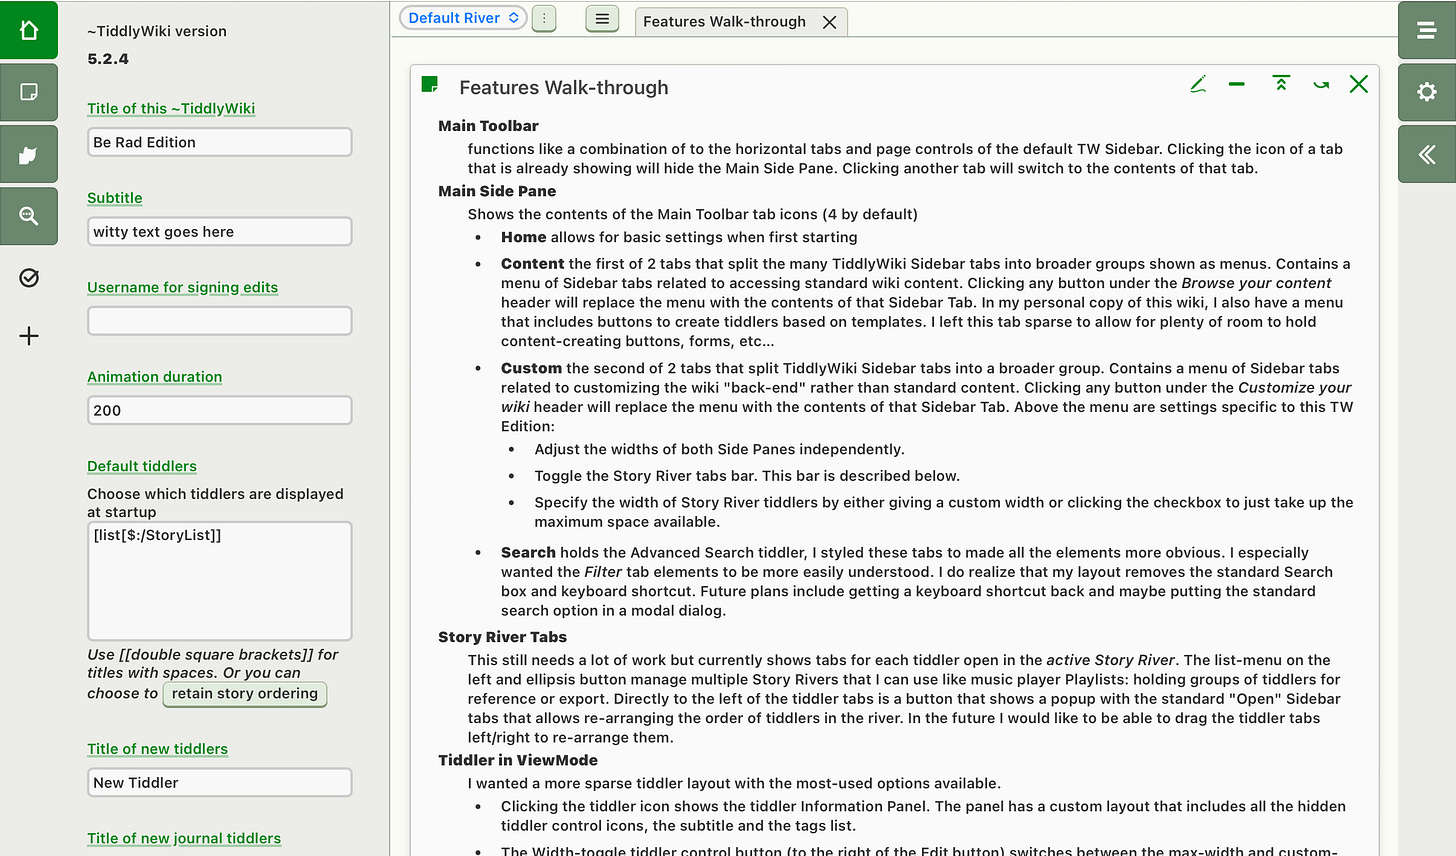Jump to top with the up-arrow icon
The height and width of the screenshot is (856, 1456).
(1280, 84)
